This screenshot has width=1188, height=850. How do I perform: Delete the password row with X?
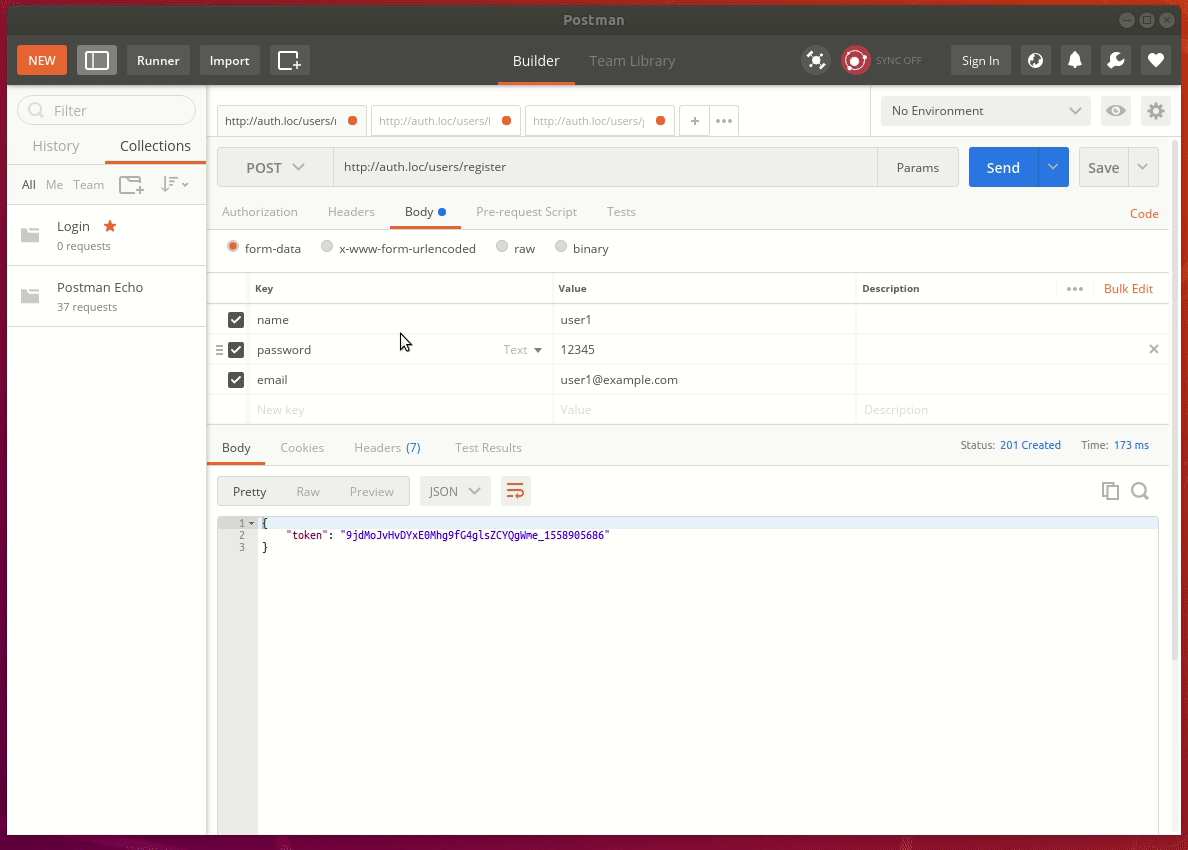click(1154, 349)
